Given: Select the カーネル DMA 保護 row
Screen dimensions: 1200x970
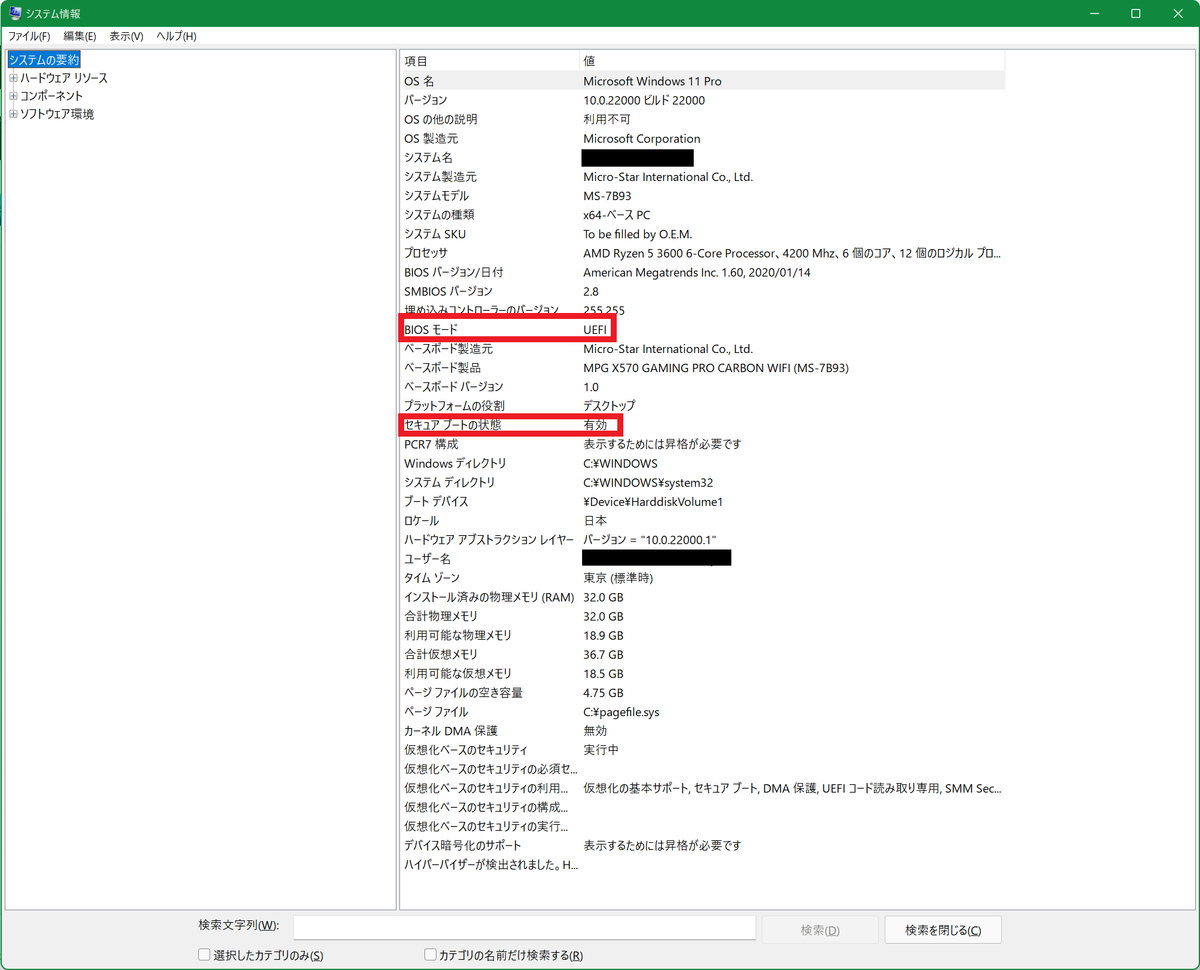Looking at the screenshot, I should [702, 731].
